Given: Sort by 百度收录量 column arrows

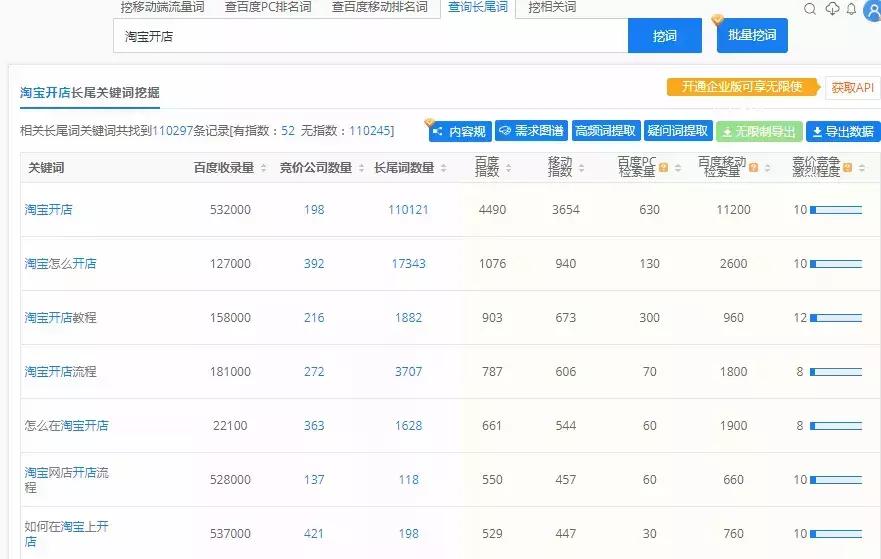Looking at the screenshot, I should (263, 167).
